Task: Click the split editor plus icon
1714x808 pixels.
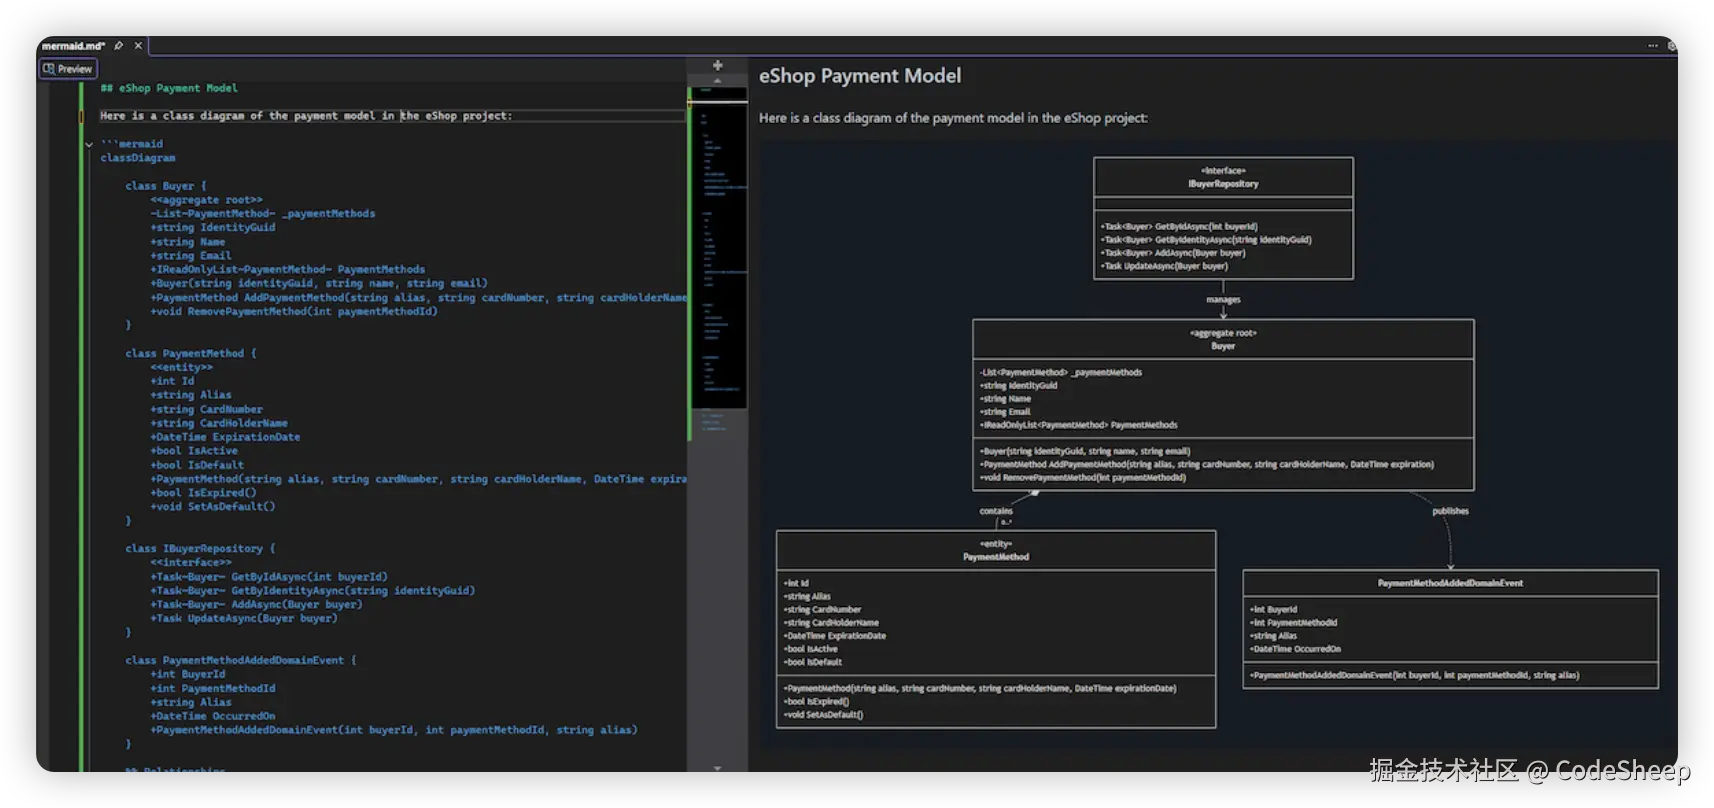Action: 717,65
